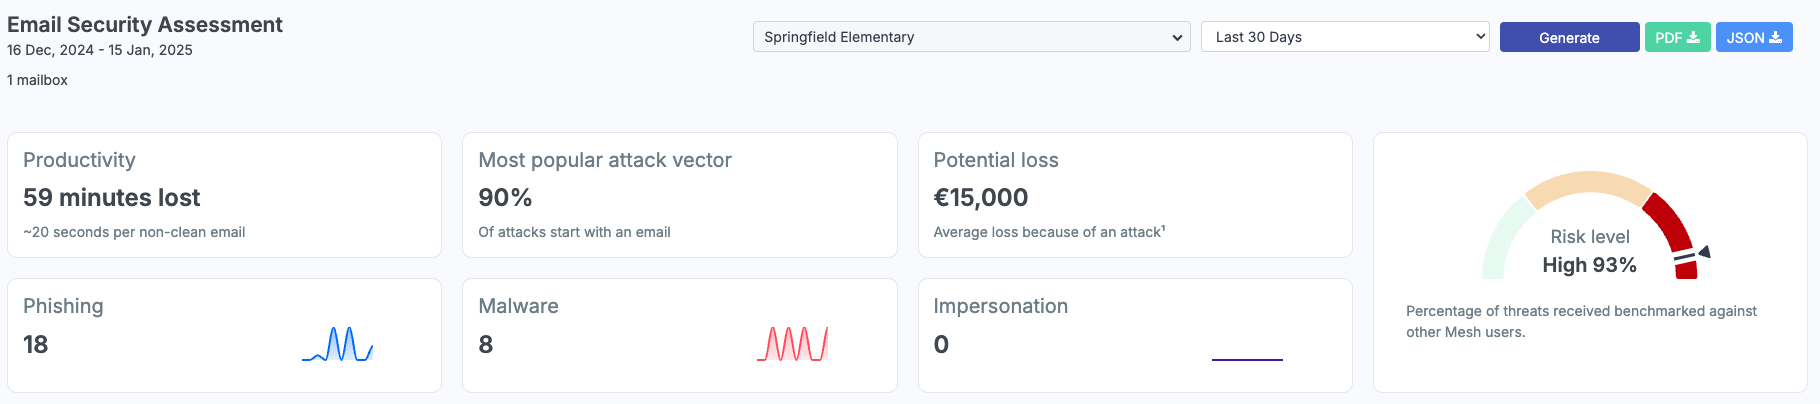Click the red Malware sparkline chart
This screenshot has width=1820, height=404.
click(793, 344)
